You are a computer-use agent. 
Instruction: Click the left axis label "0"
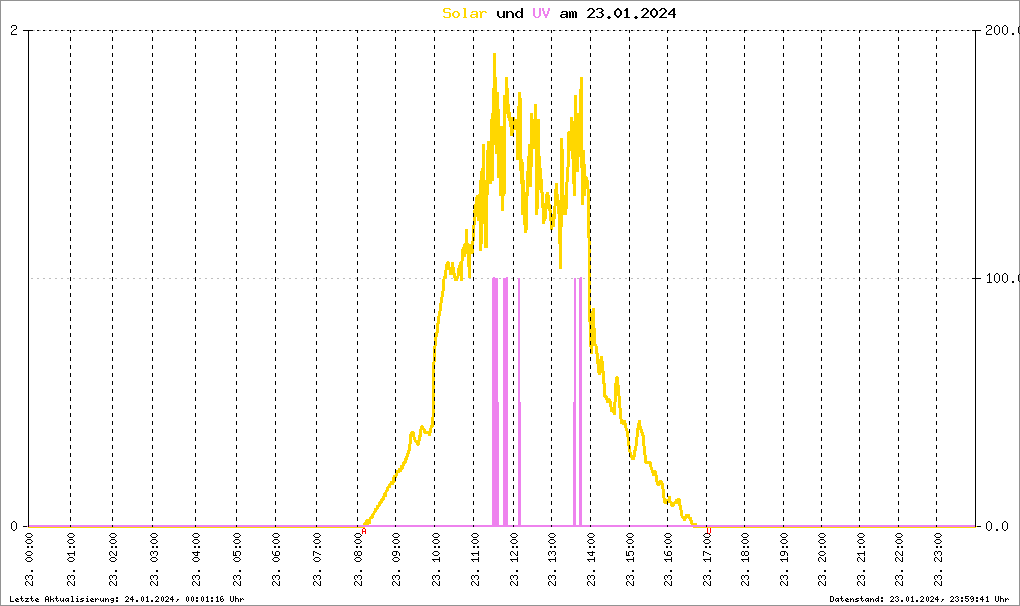[x=14, y=526]
